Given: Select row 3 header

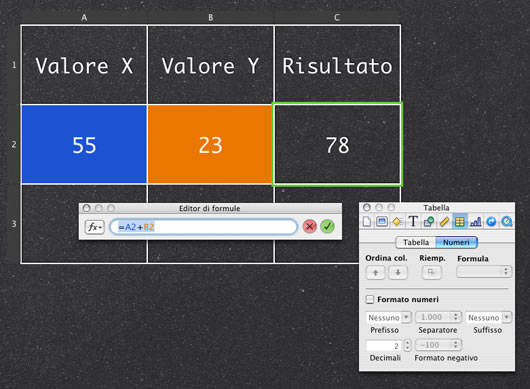Looking at the screenshot, I should pos(14,224).
